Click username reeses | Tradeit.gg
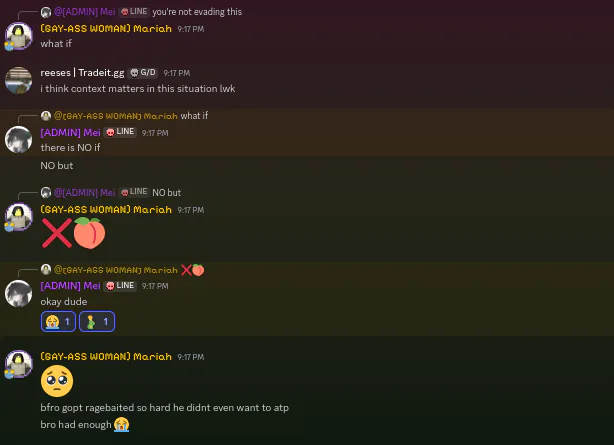This screenshot has height=445, width=614. tap(82, 73)
